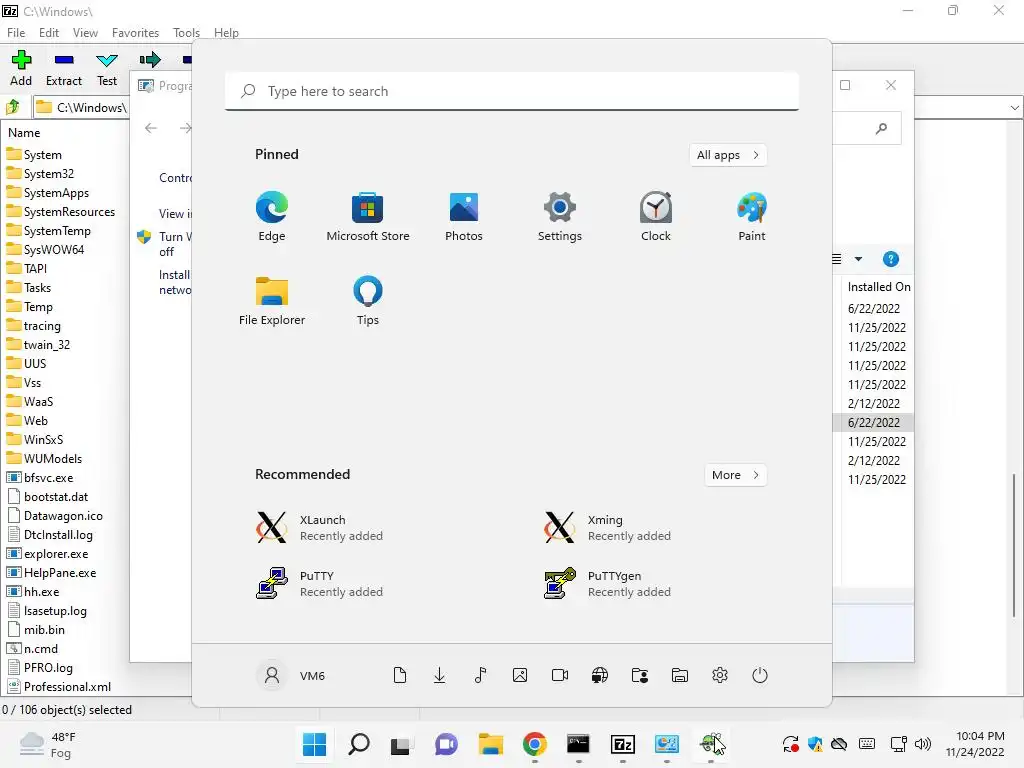This screenshot has height=768, width=1024.
Task: Click the 7-Zip Add toolbar icon
Action: 21,68
